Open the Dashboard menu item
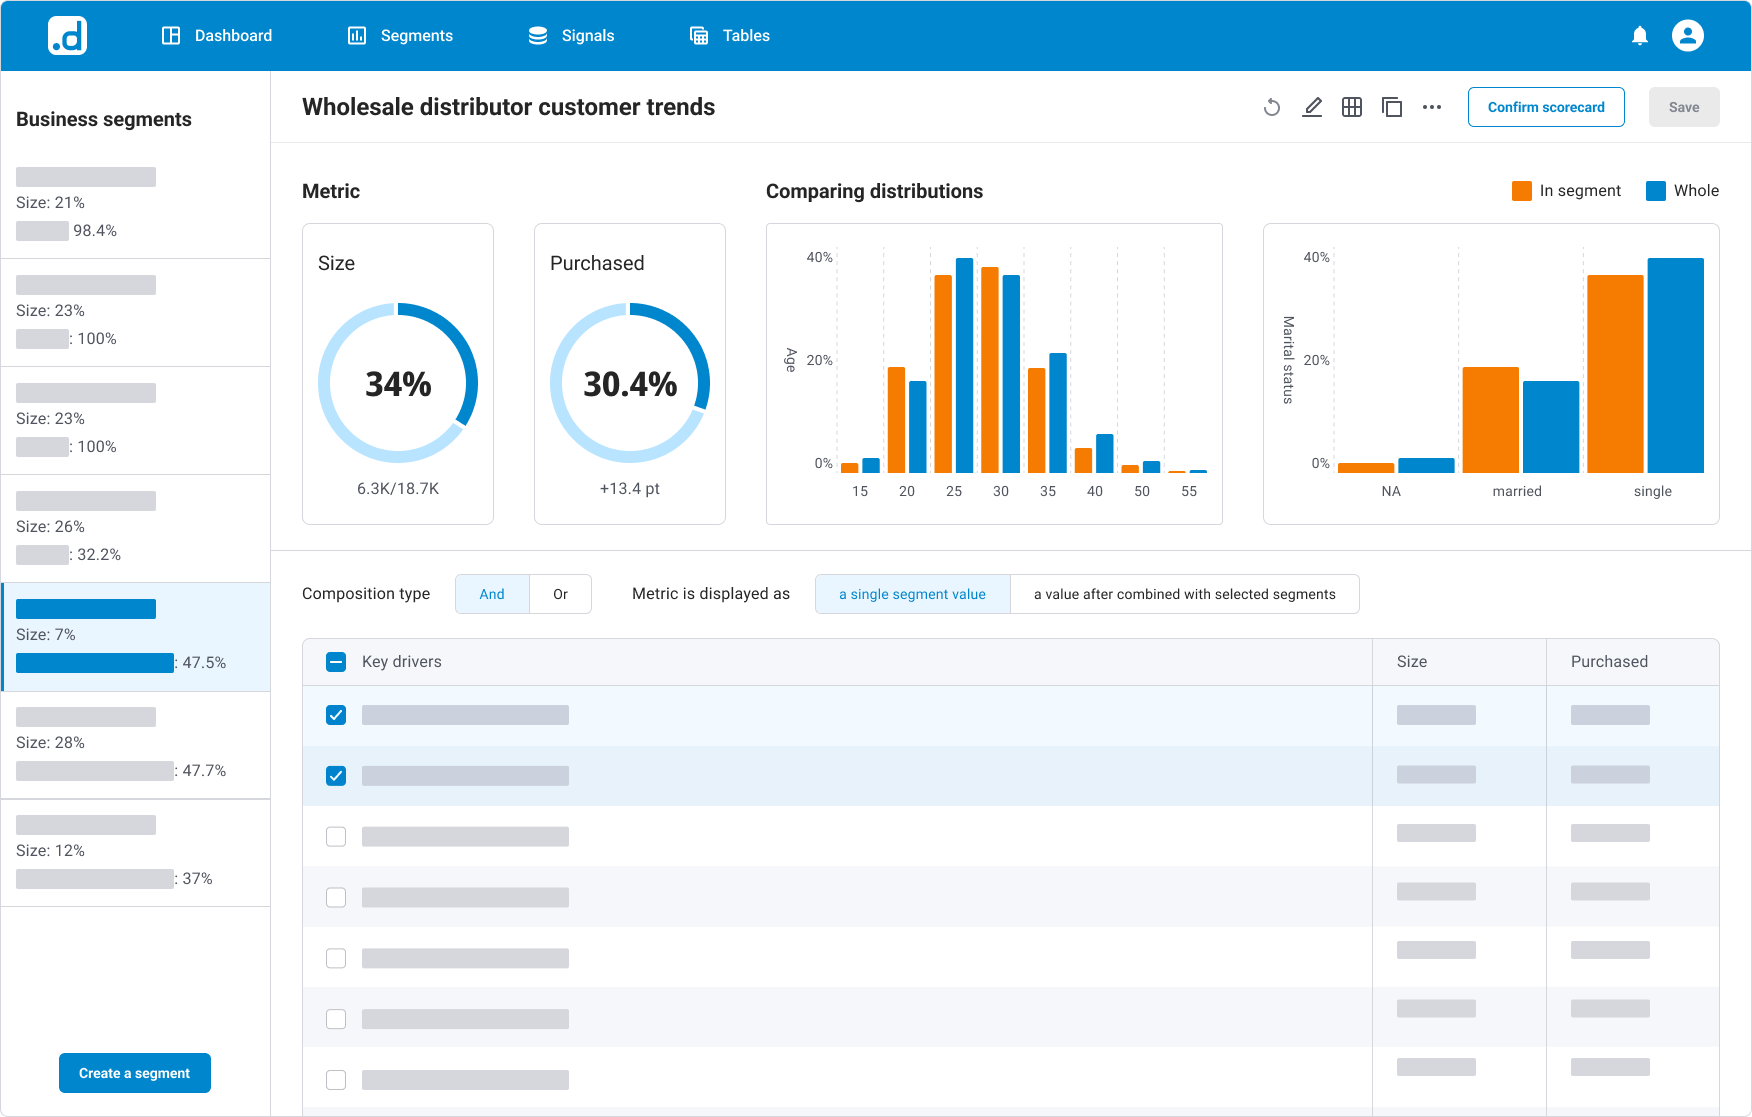 (x=217, y=36)
